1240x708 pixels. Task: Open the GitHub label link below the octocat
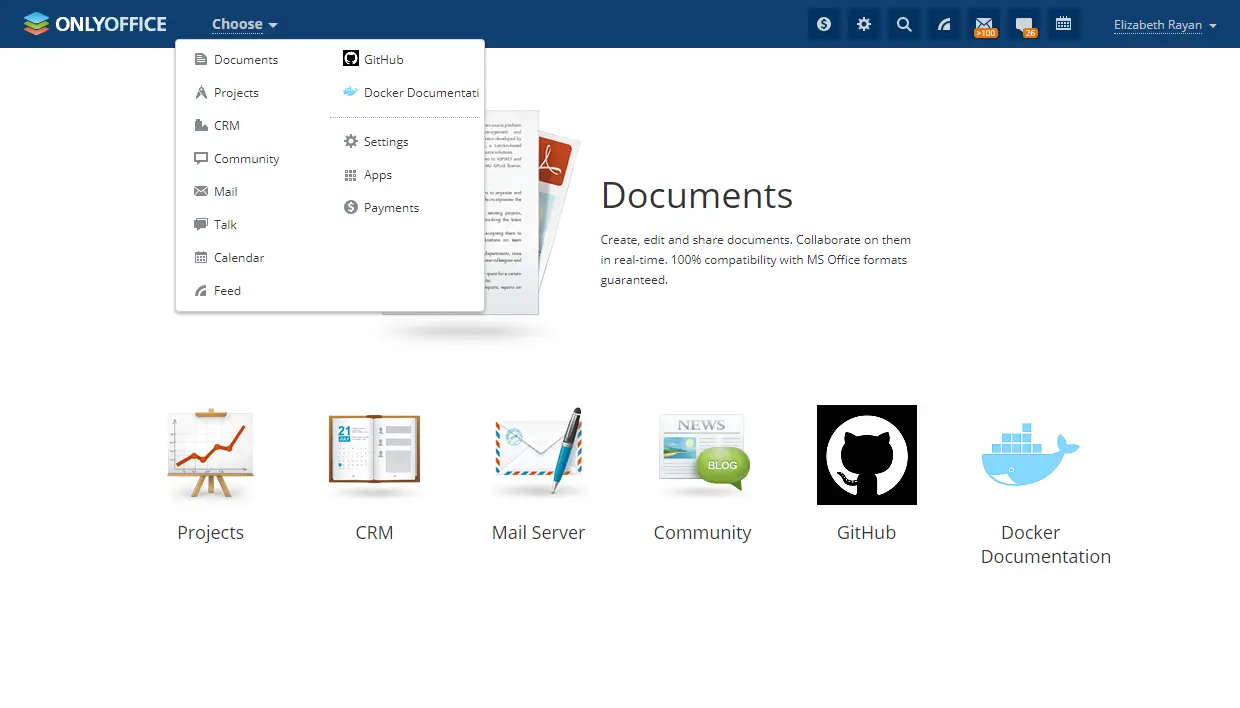(x=866, y=533)
